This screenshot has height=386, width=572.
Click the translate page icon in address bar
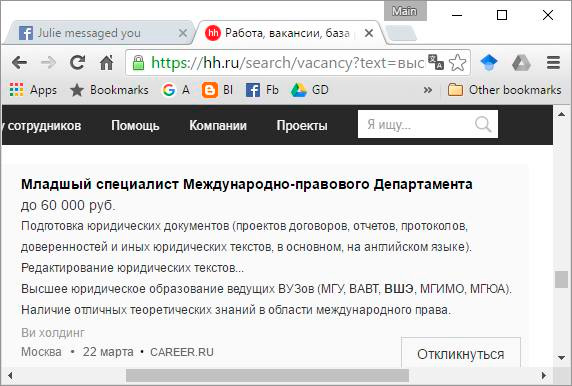[x=436, y=62]
